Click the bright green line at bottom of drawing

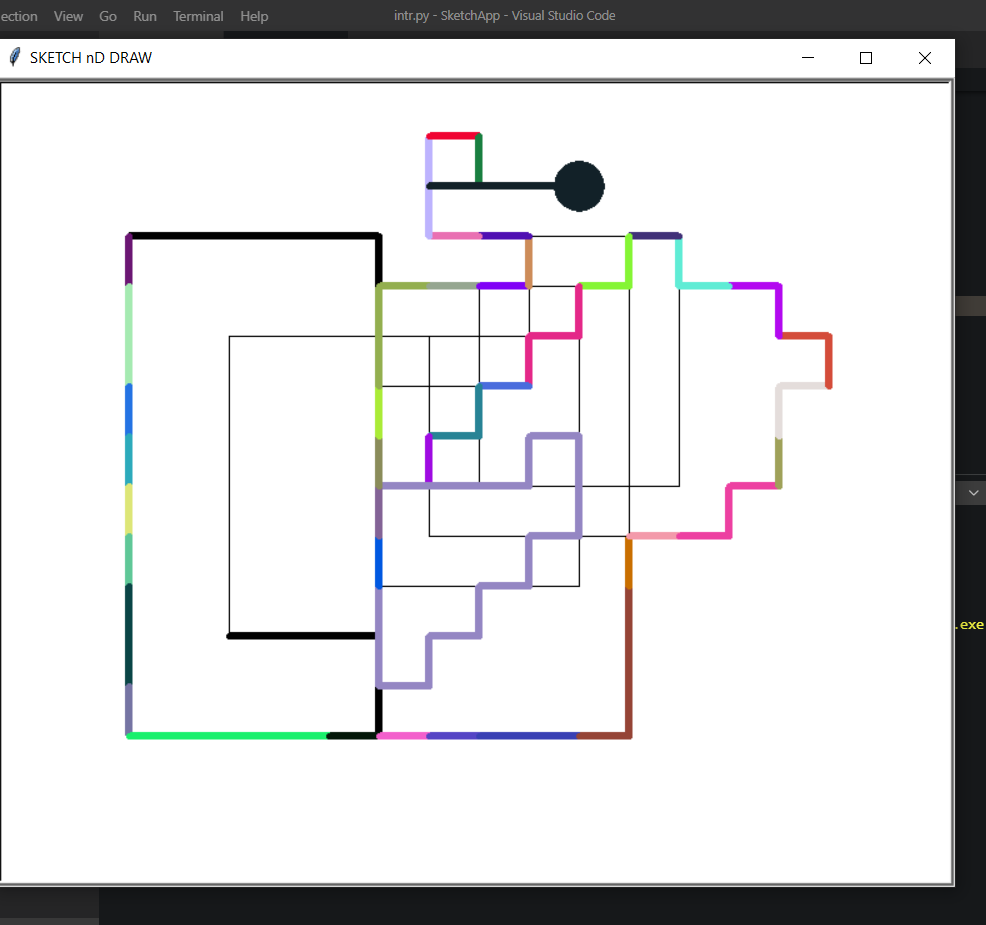227,736
